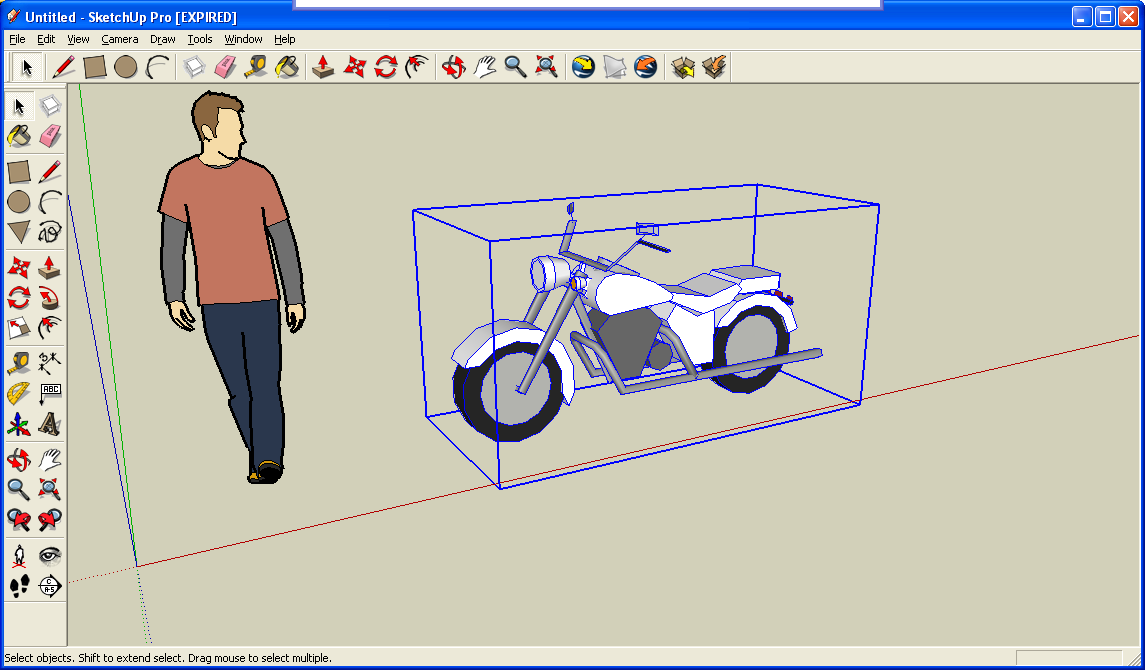This screenshot has width=1145, height=670.
Task: Click the Move tool in the top toolbar
Action: tap(354, 67)
